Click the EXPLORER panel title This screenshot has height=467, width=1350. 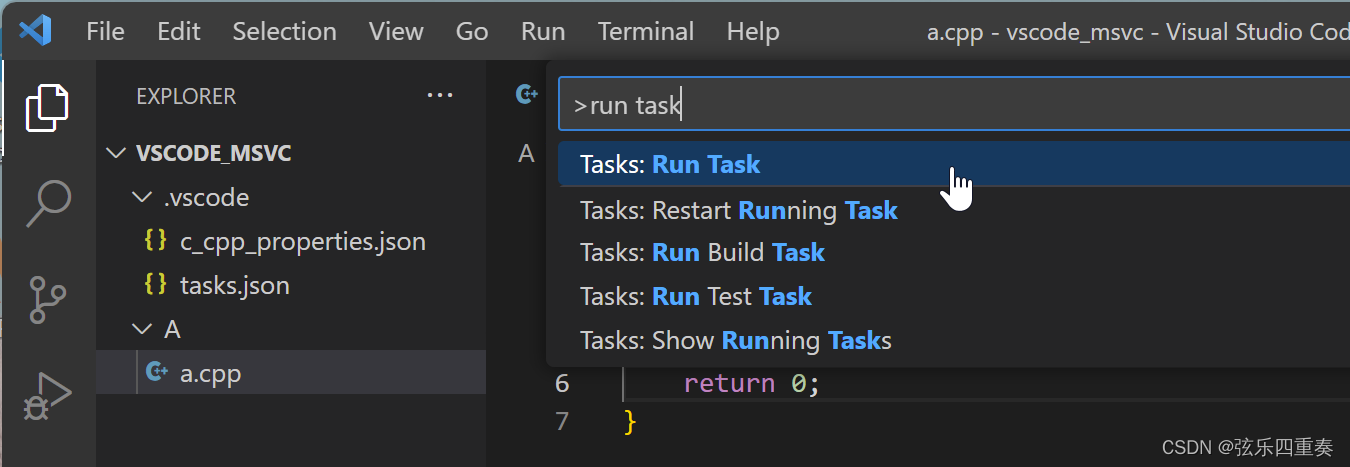(x=186, y=96)
